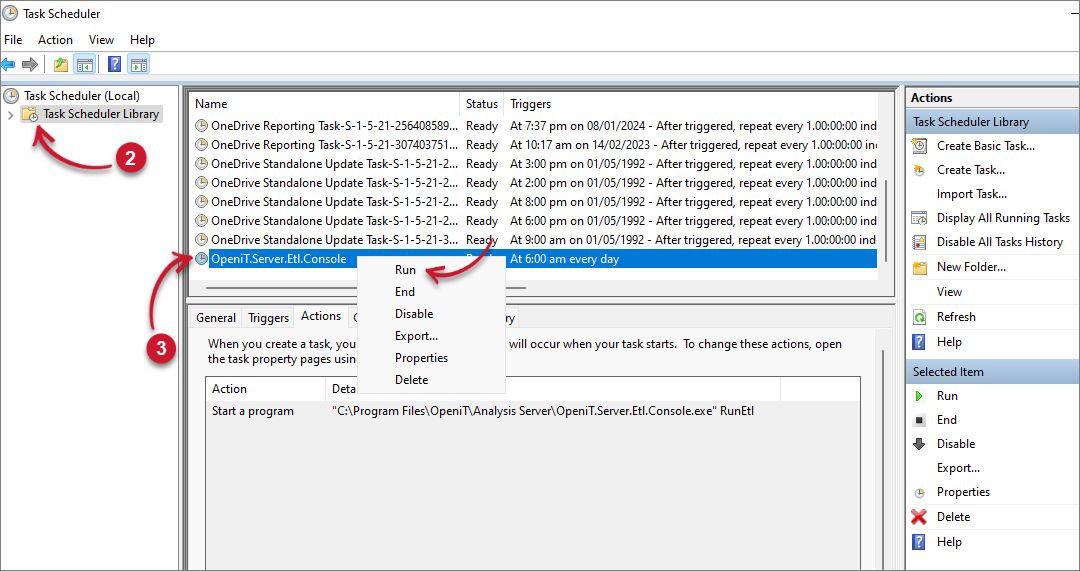Sort by the Status column header

(481, 104)
